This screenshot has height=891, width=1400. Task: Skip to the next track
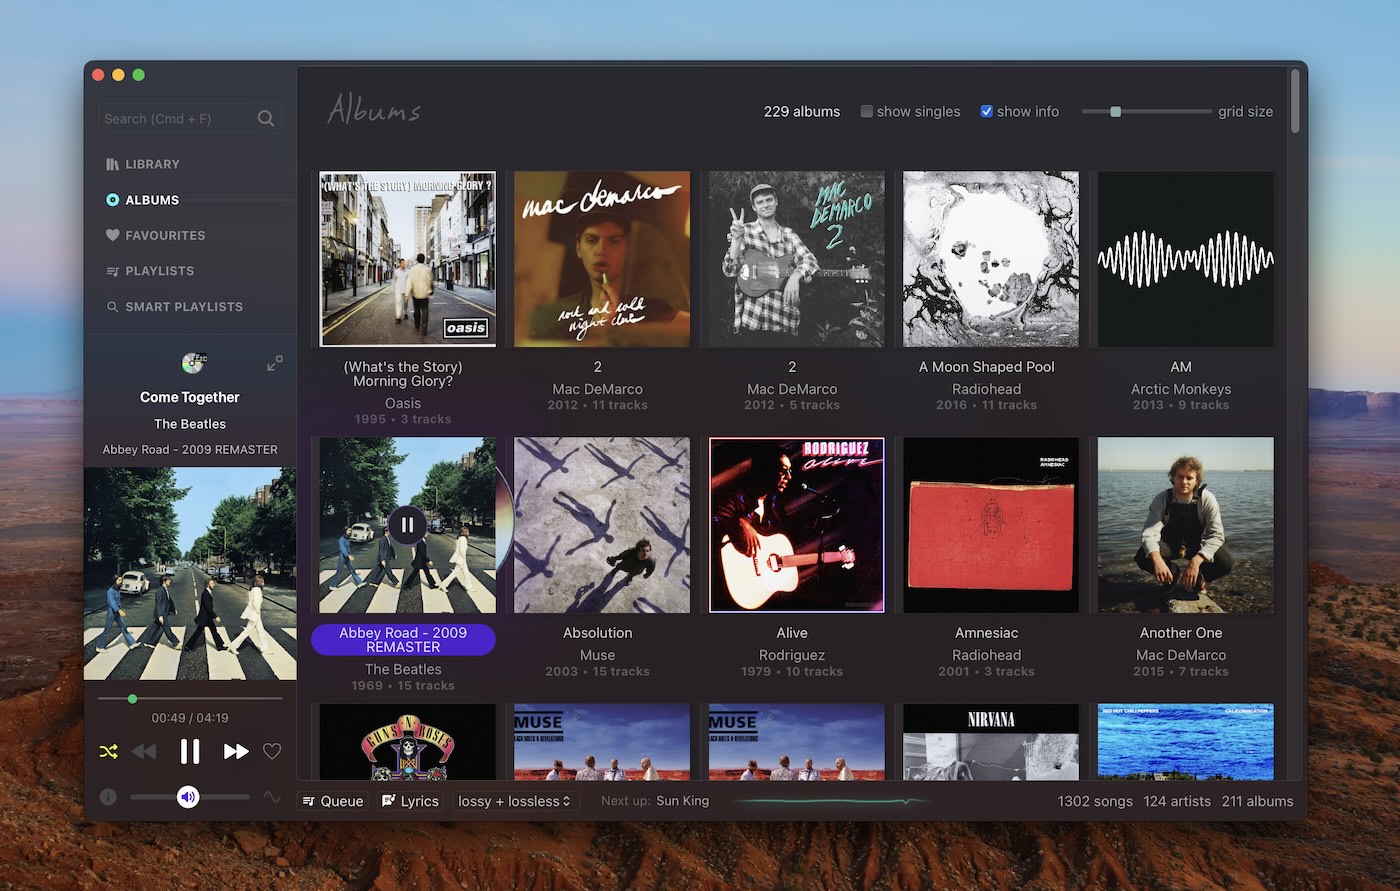click(236, 751)
